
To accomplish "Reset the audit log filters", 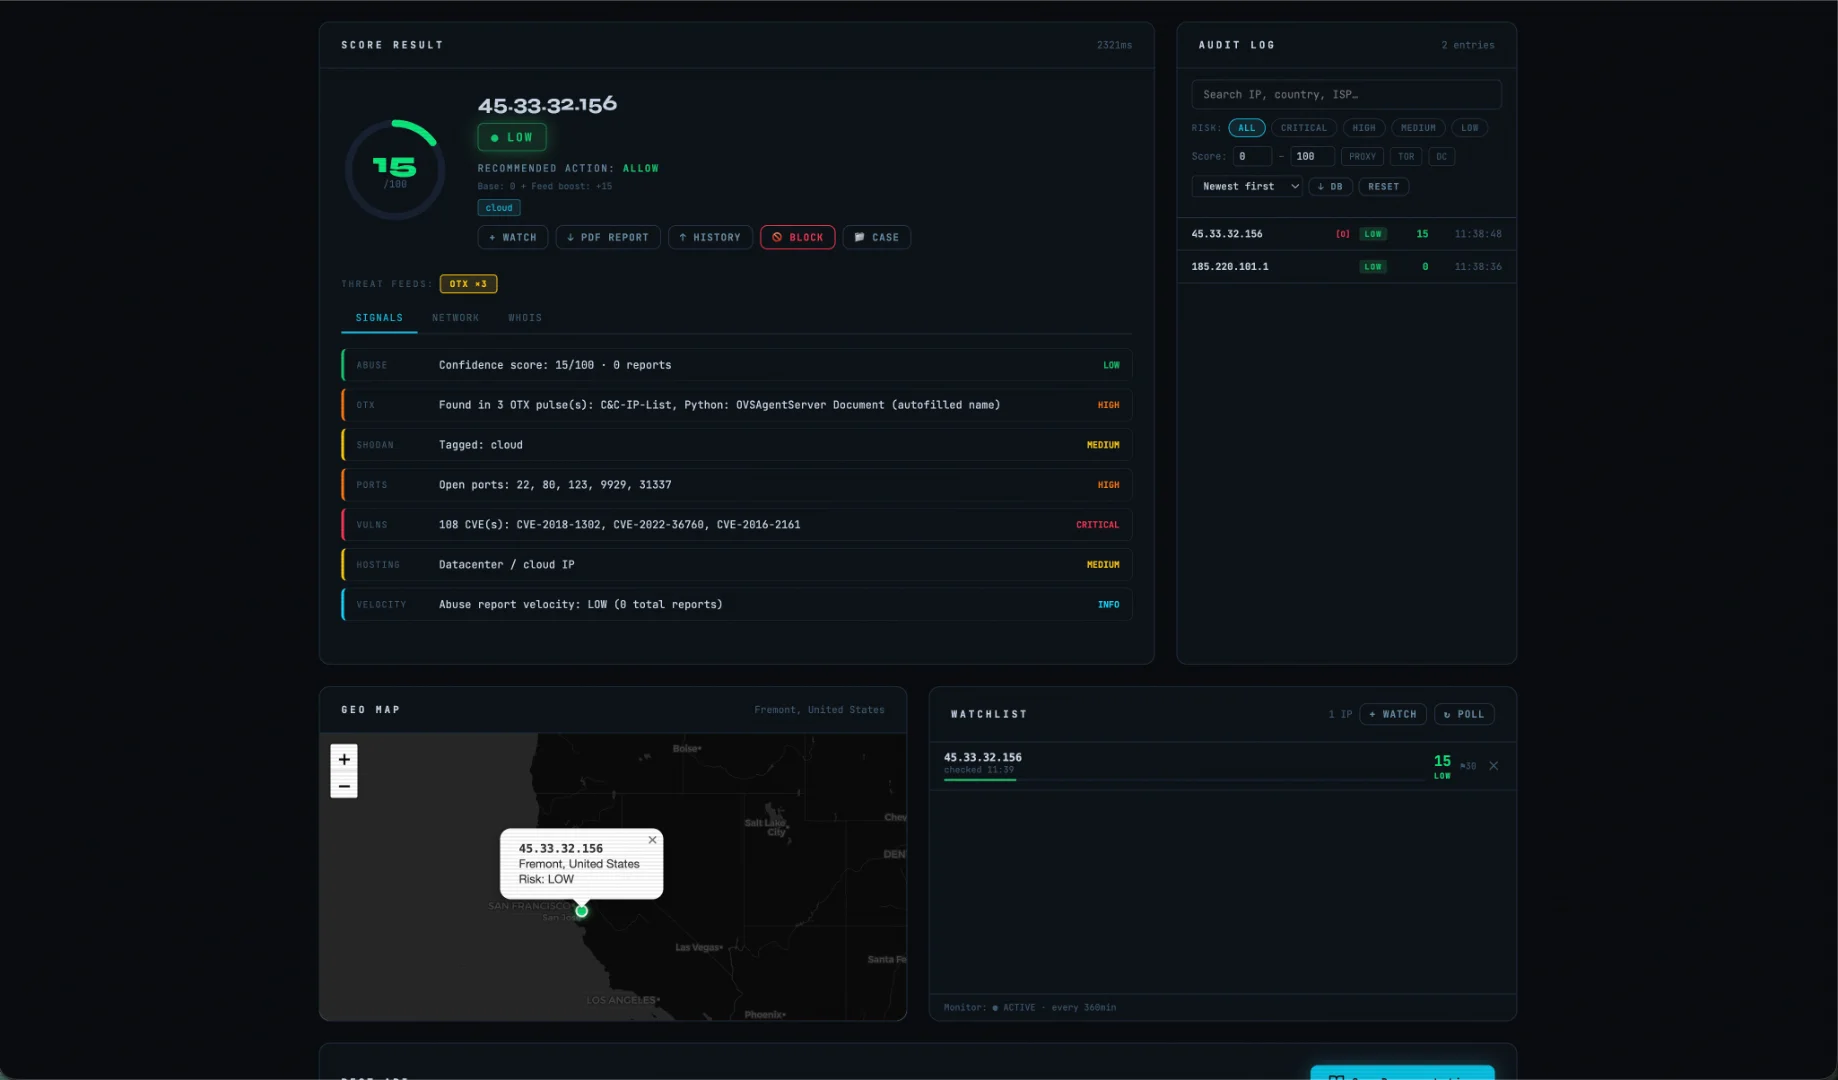I will click(x=1383, y=186).
